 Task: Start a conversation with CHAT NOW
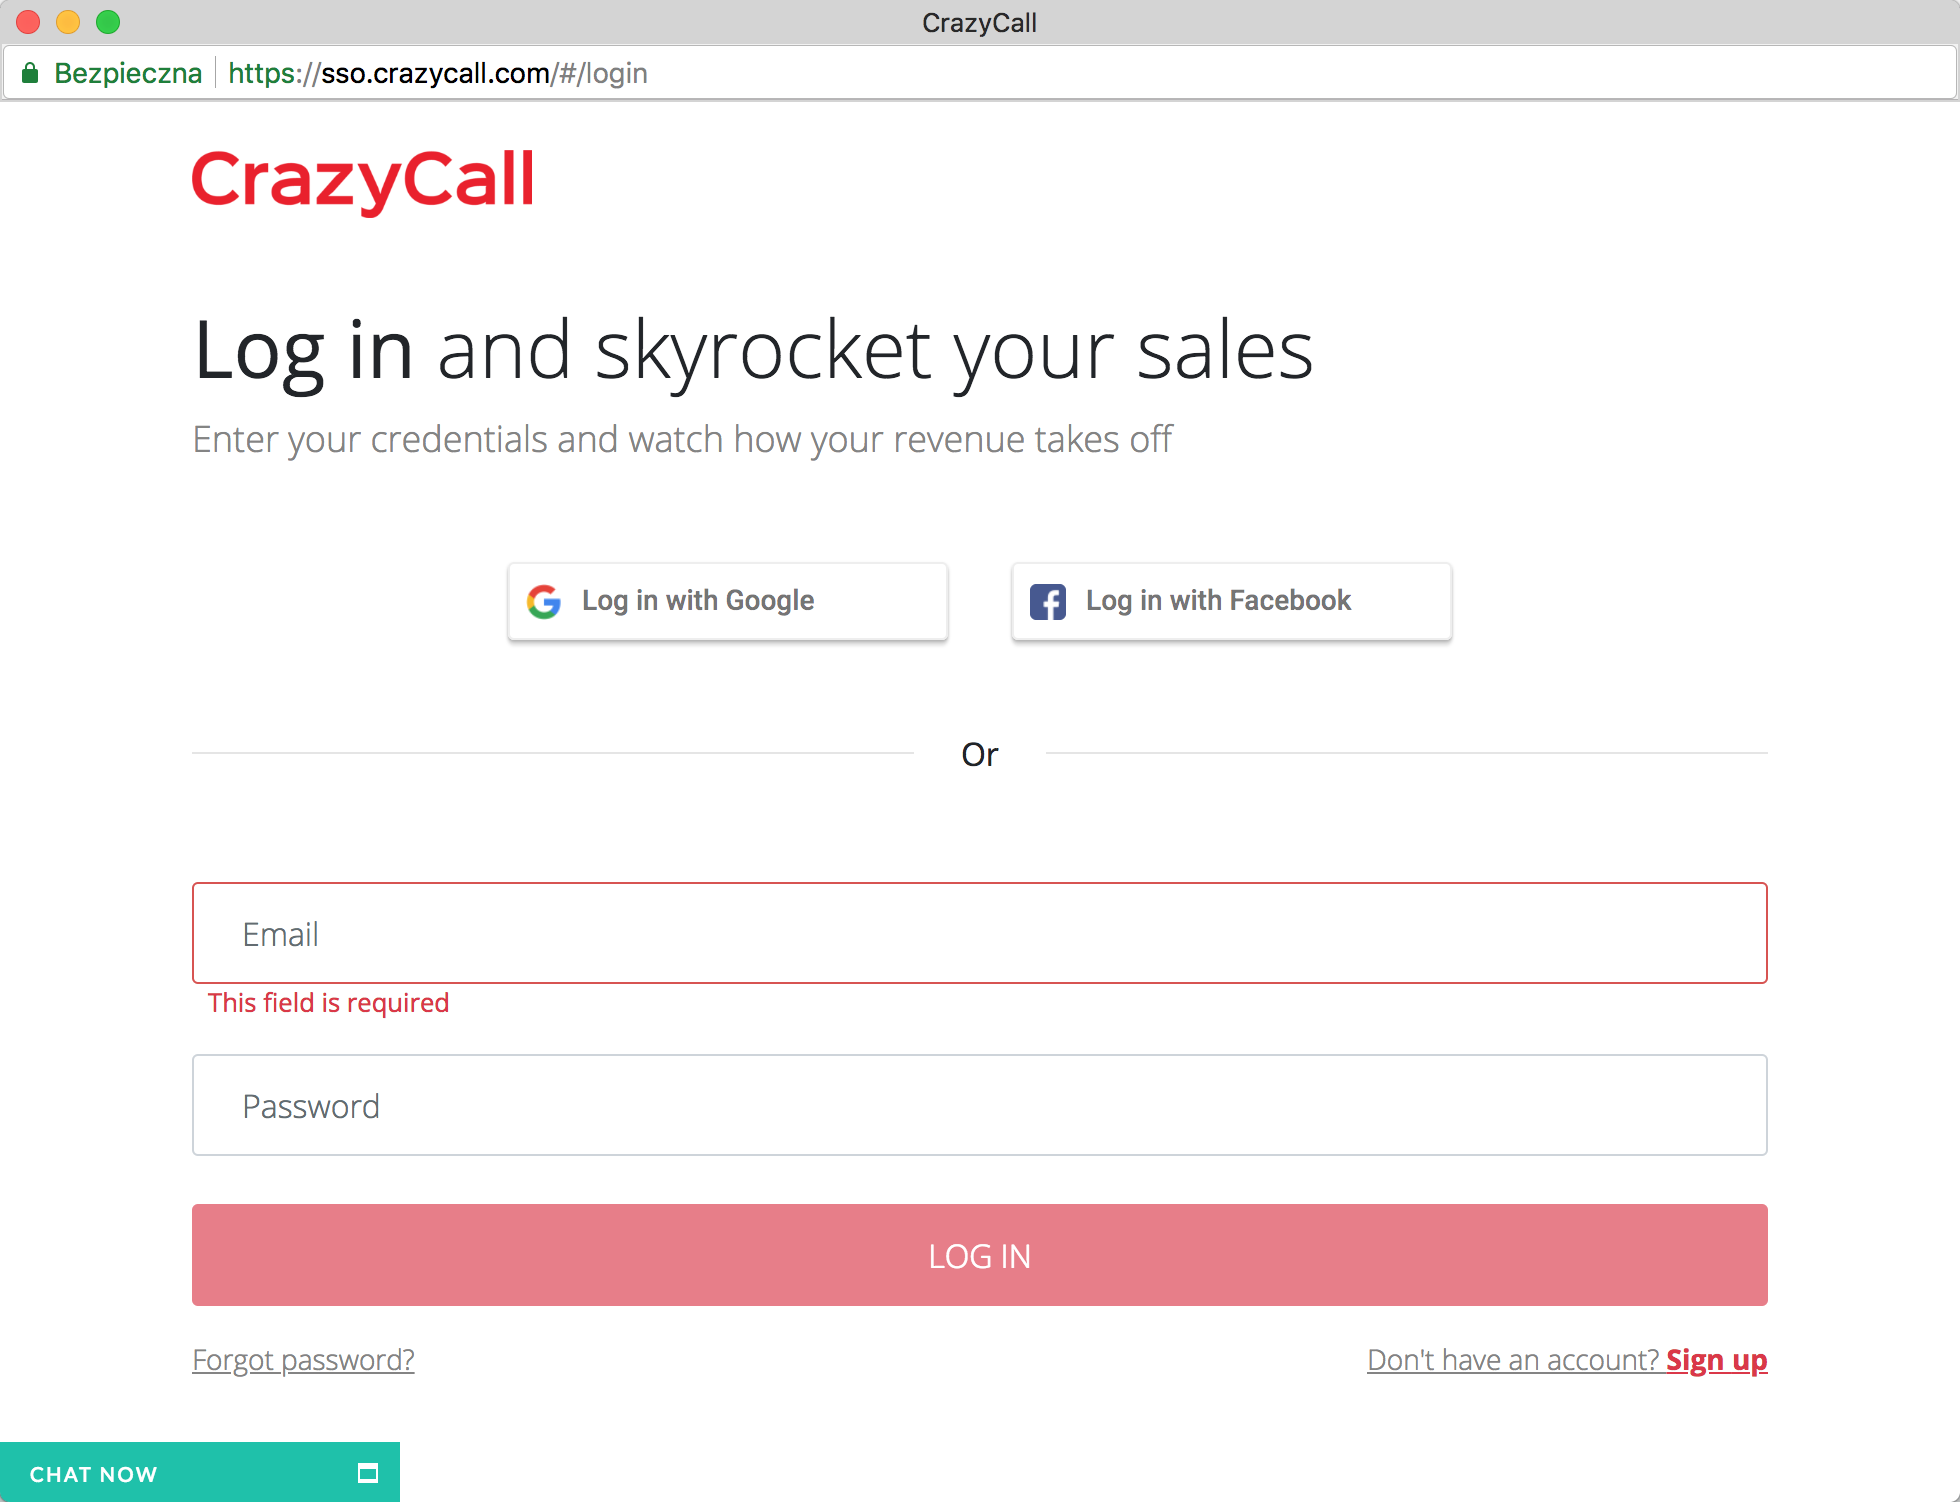pos(94,1472)
